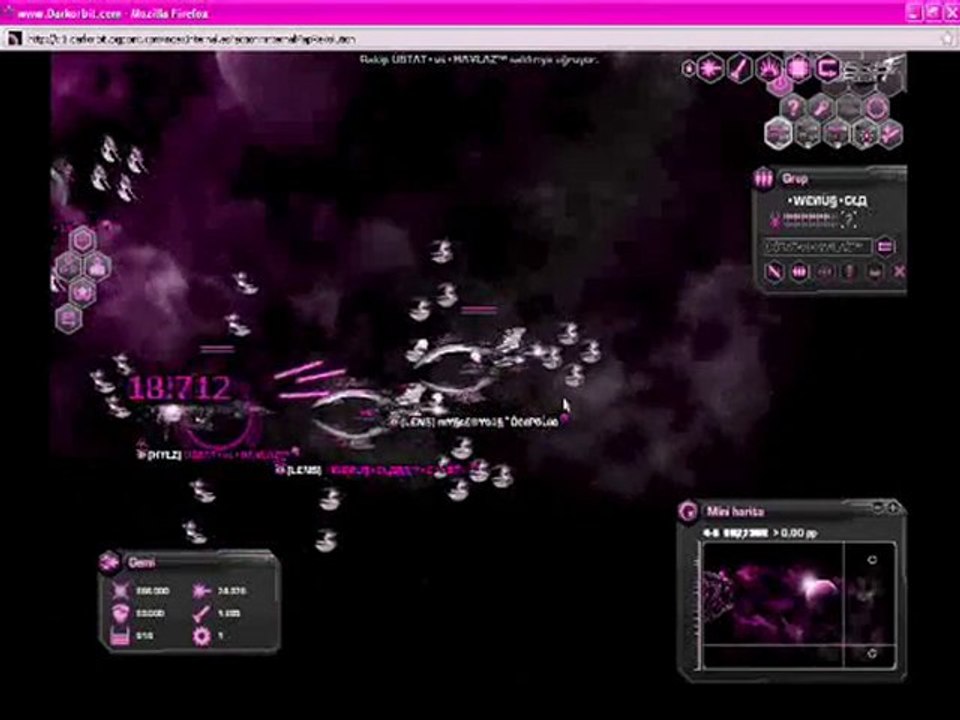The image size is (960, 720).
Task: Click the highlighted white-bordered hexagon in bottom row
Action: (779, 133)
